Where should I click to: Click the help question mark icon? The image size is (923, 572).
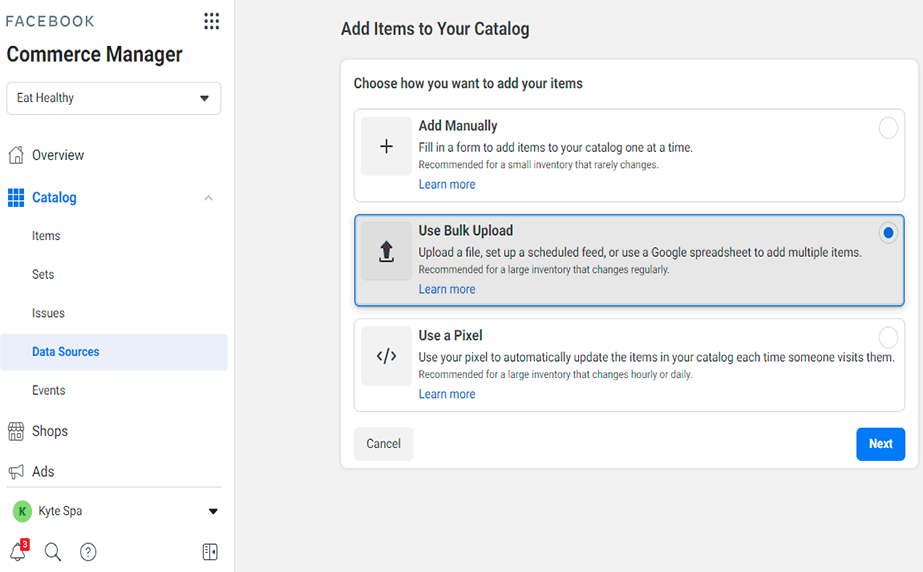pos(88,552)
